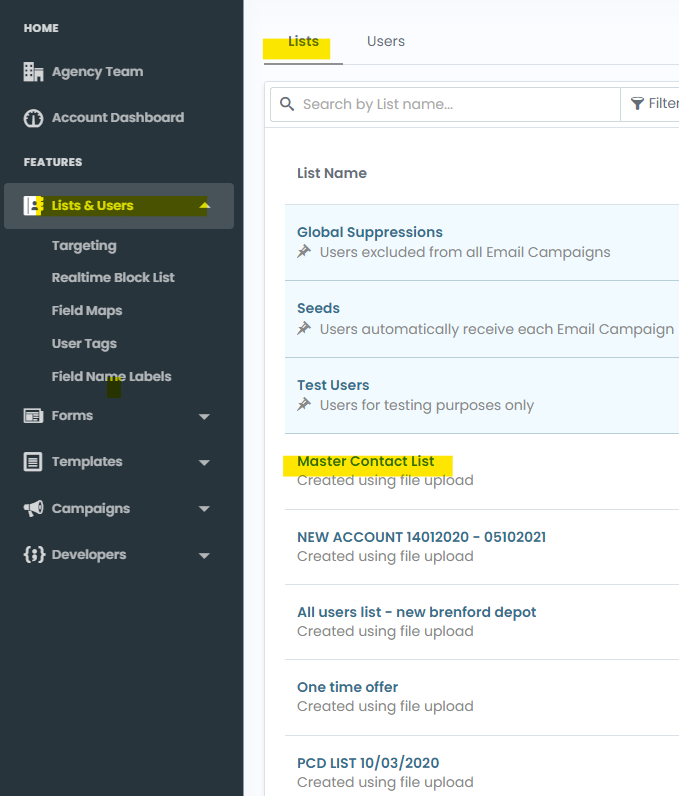Click the Forms menu label
Image resolution: width=679 pixels, height=796 pixels.
pos(72,416)
